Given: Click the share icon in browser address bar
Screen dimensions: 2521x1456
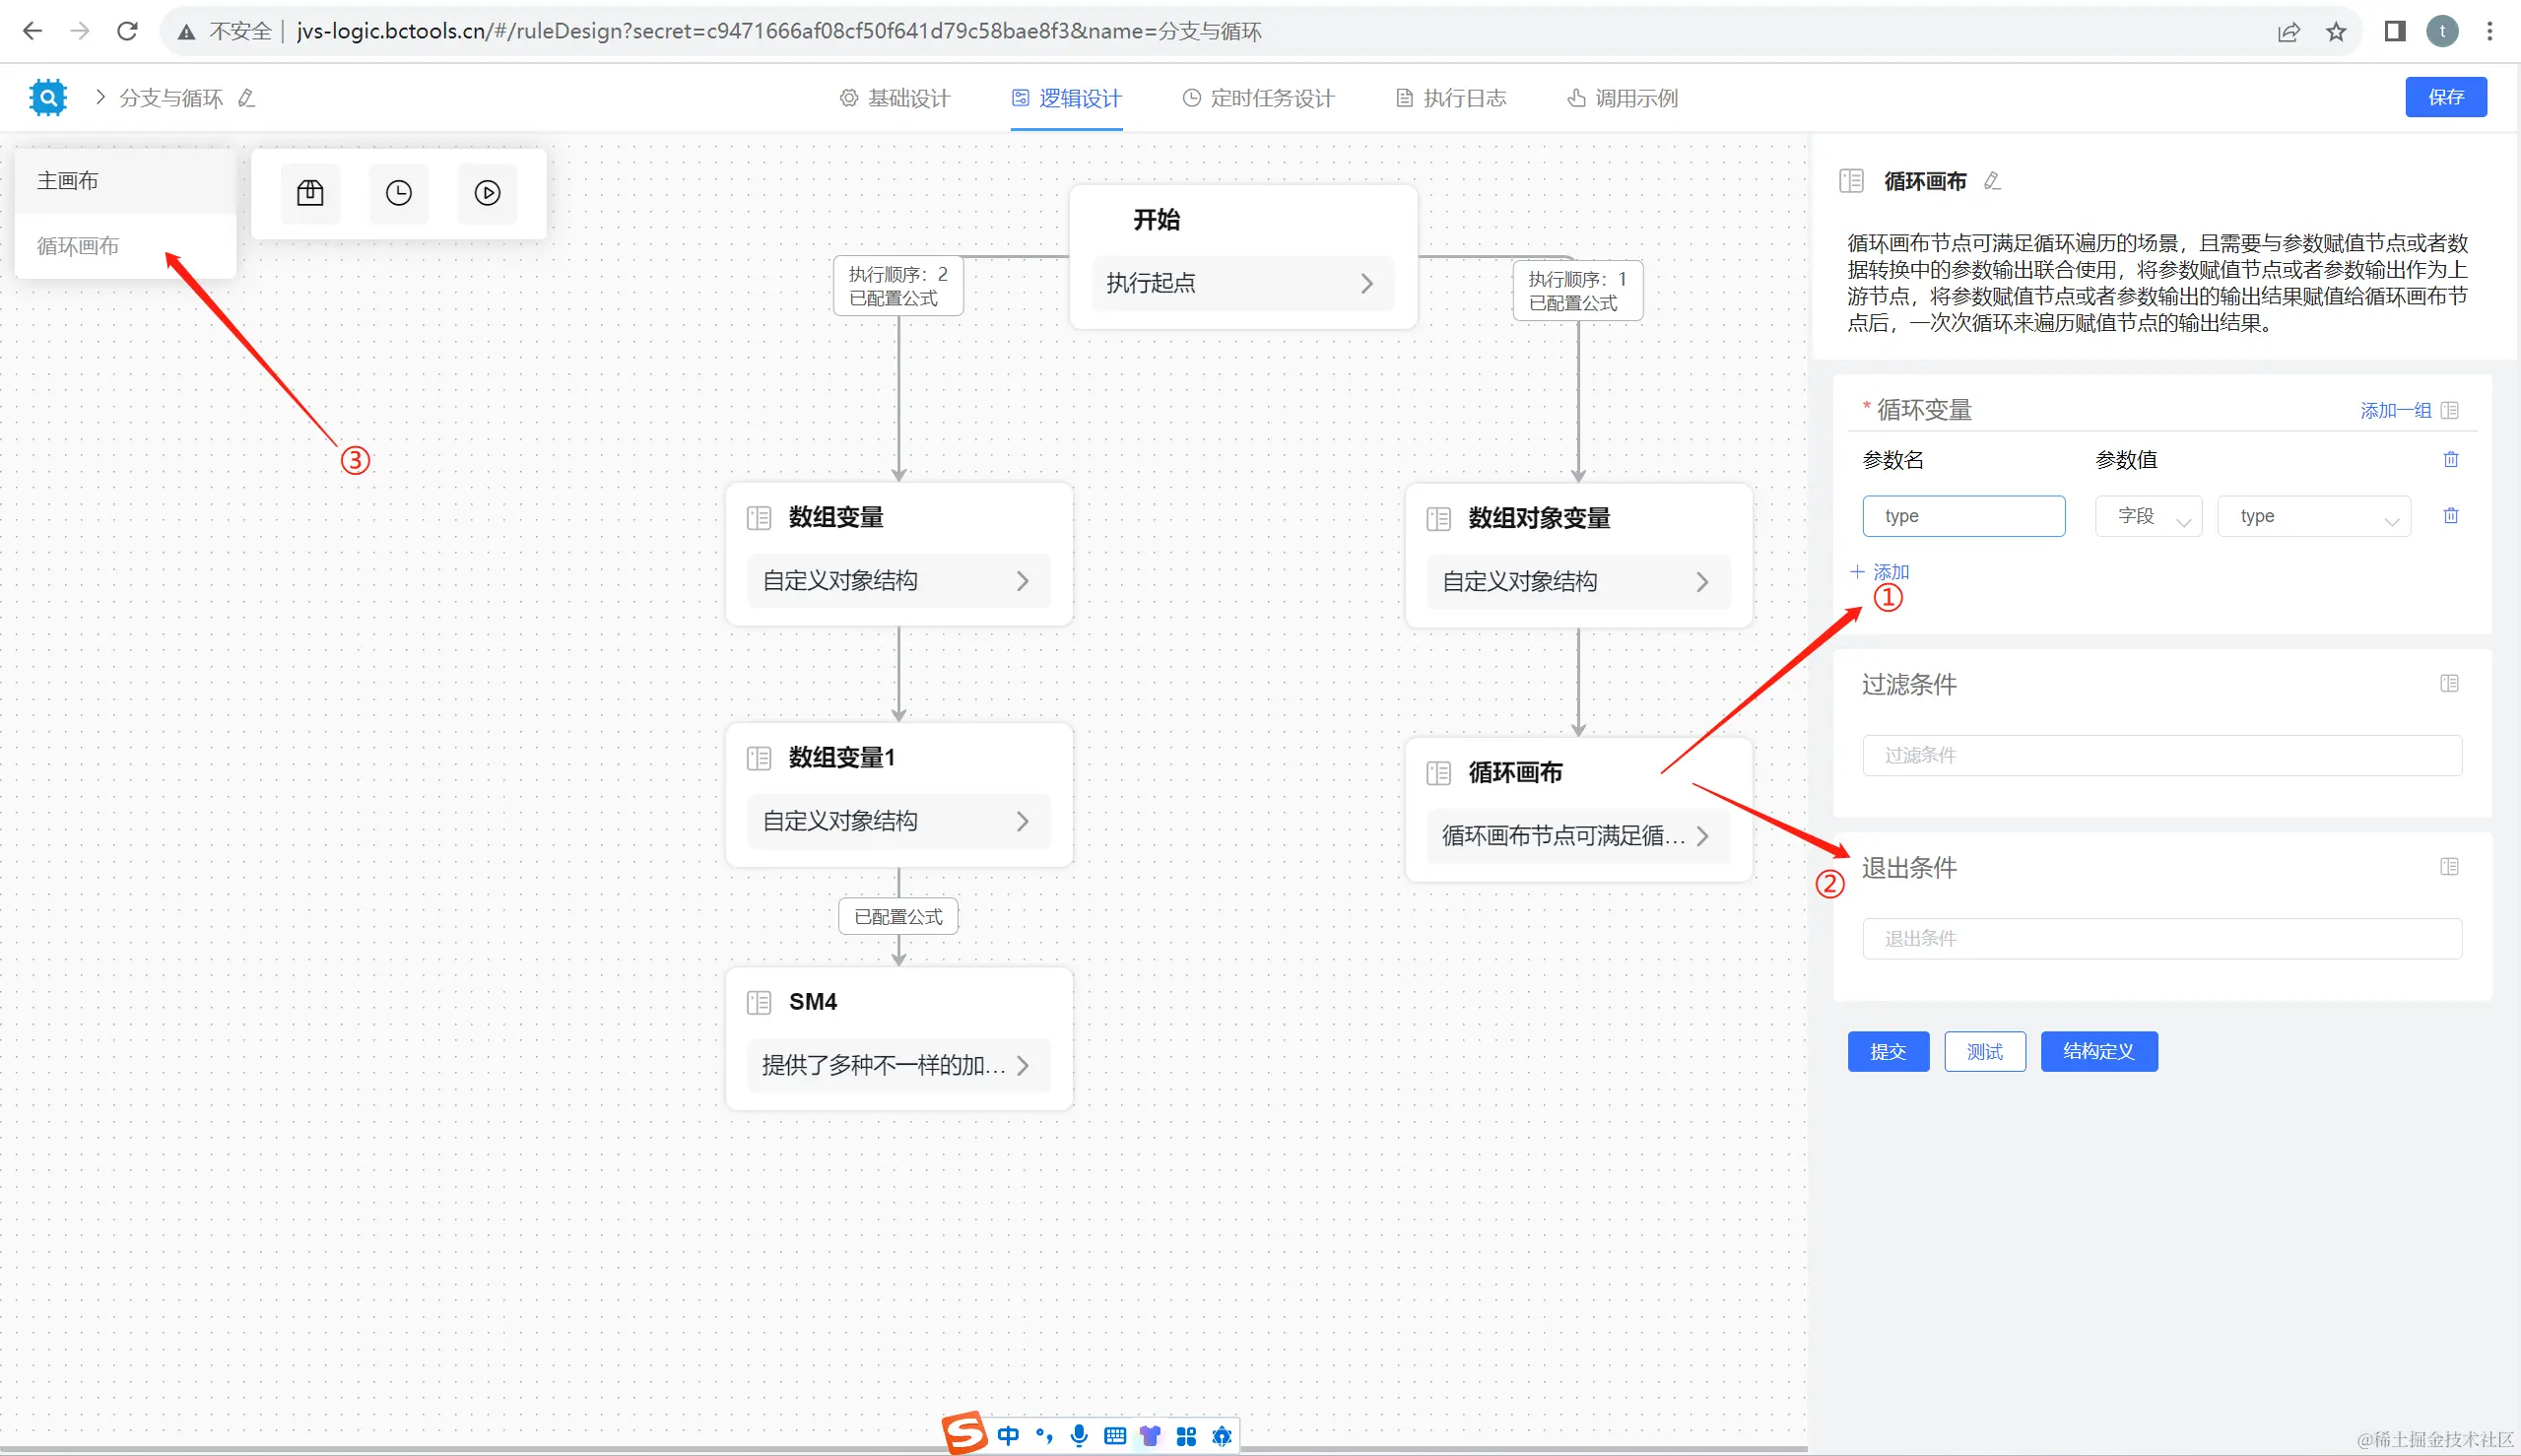Looking at the screenshot, I should pos(2288,32).
